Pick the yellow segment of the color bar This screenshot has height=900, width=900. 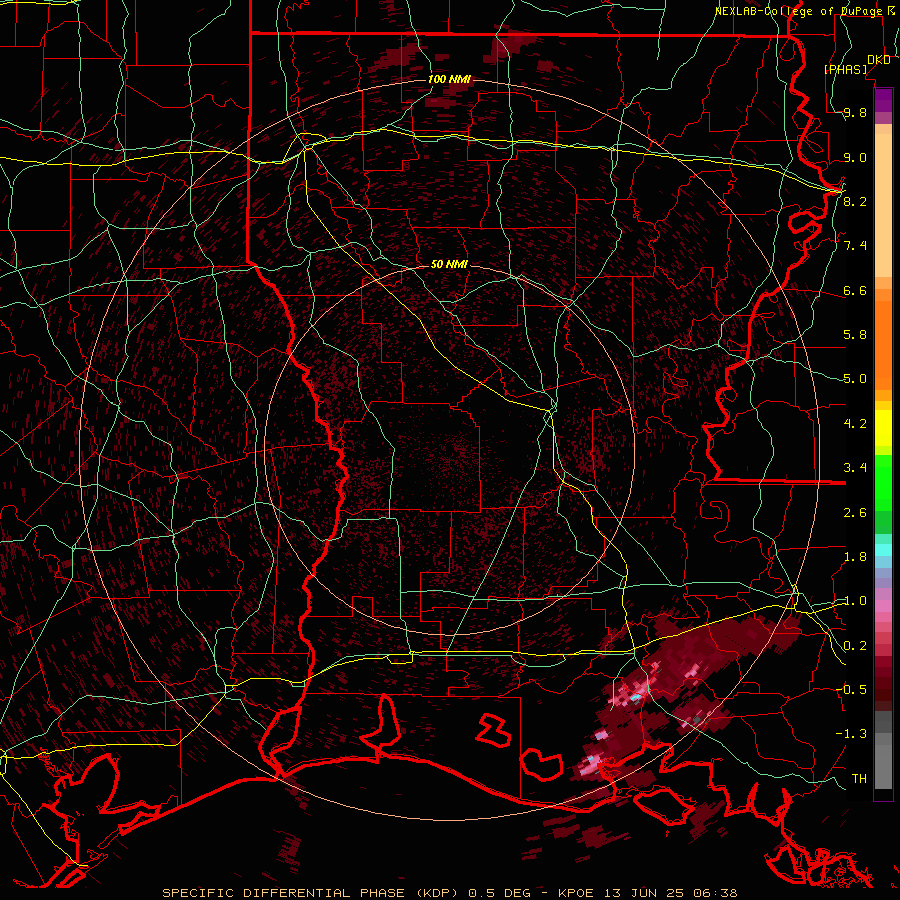[883, 428]
